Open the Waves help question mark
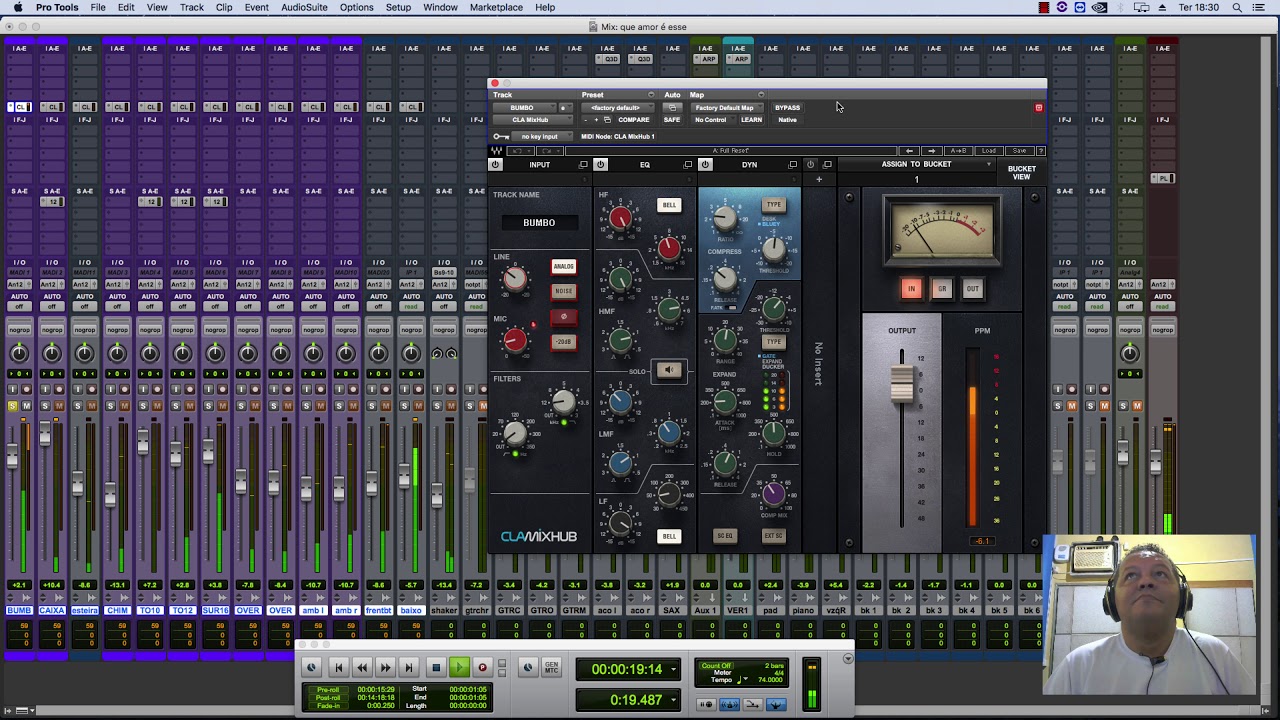Screen dimensions: 1280x720 click(x=1040, y=151)
